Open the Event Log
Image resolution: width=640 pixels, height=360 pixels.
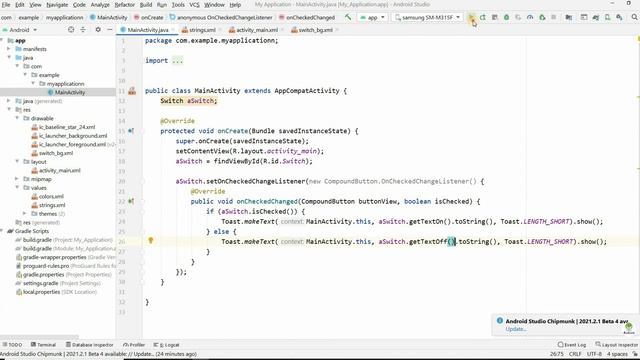pyautogui.click(x=572, y=345)
